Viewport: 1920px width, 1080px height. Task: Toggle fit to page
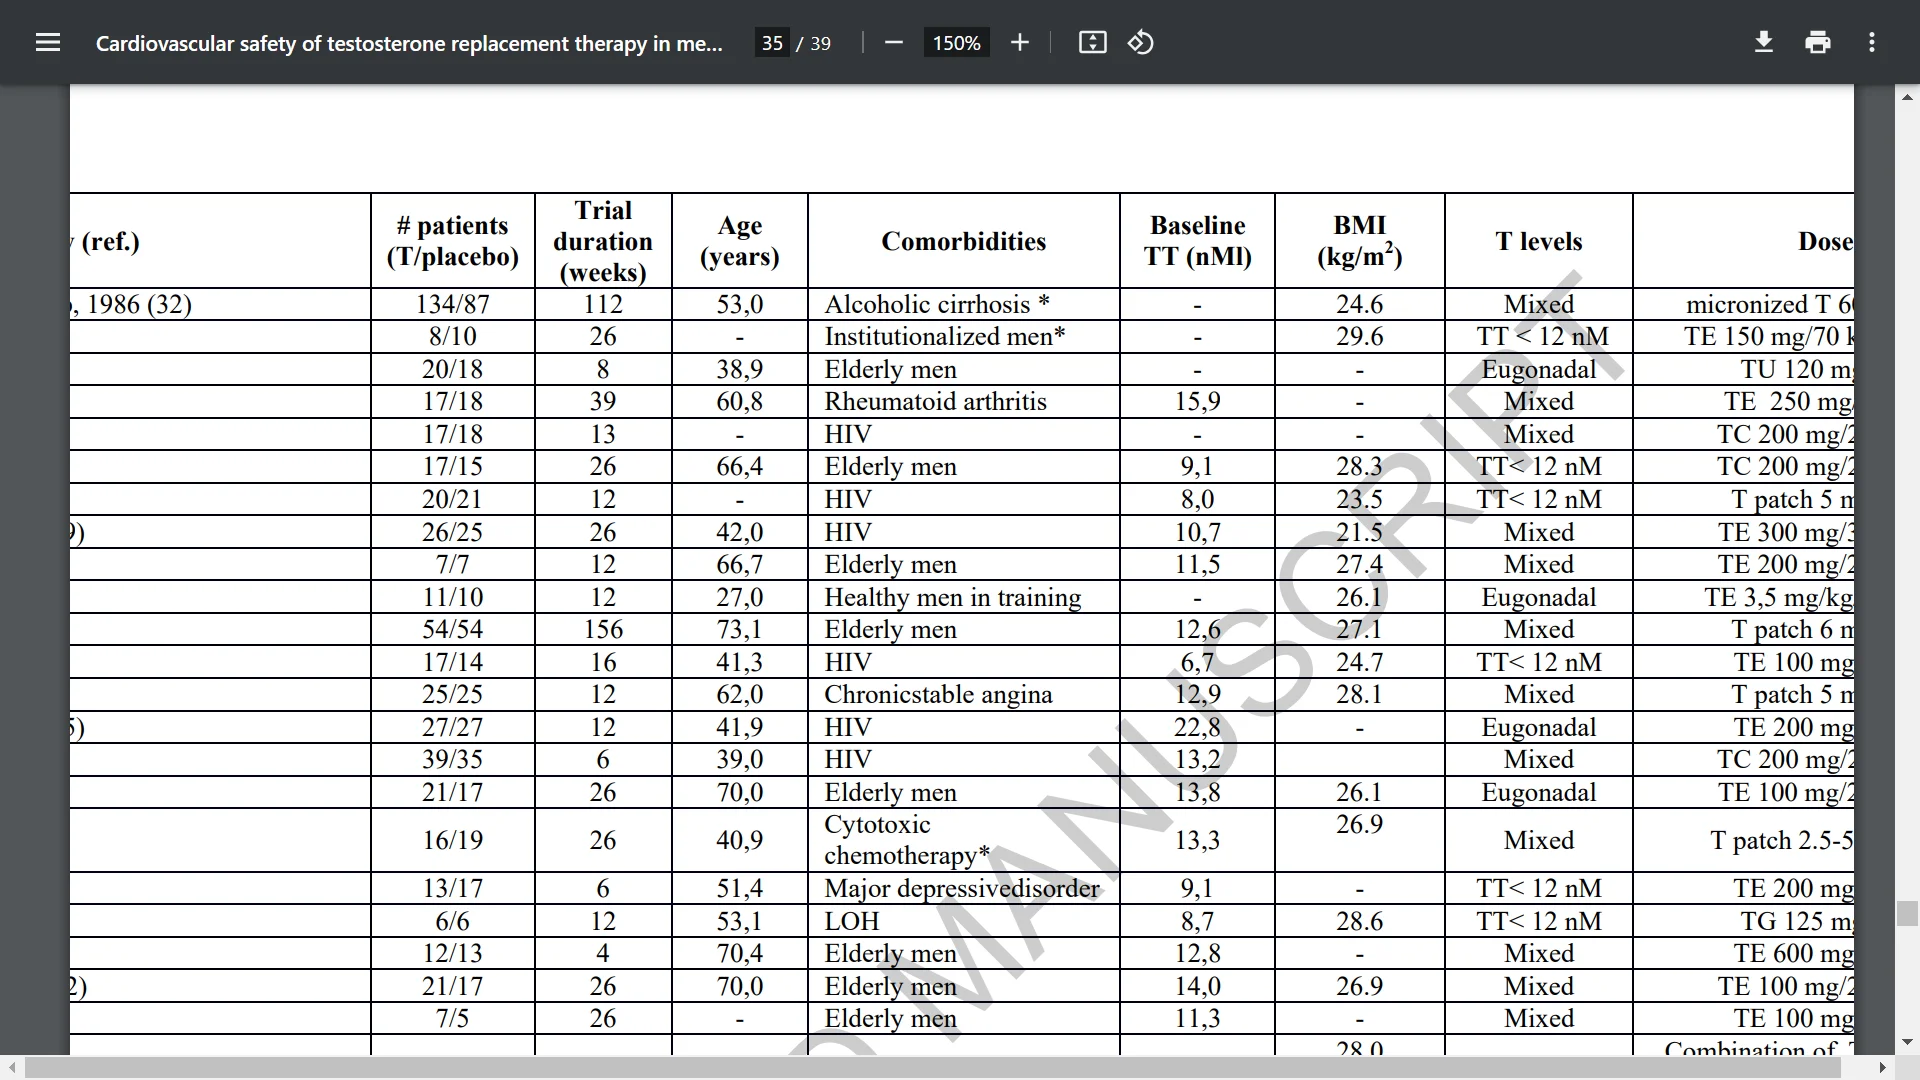click(x=1092, y=43)
